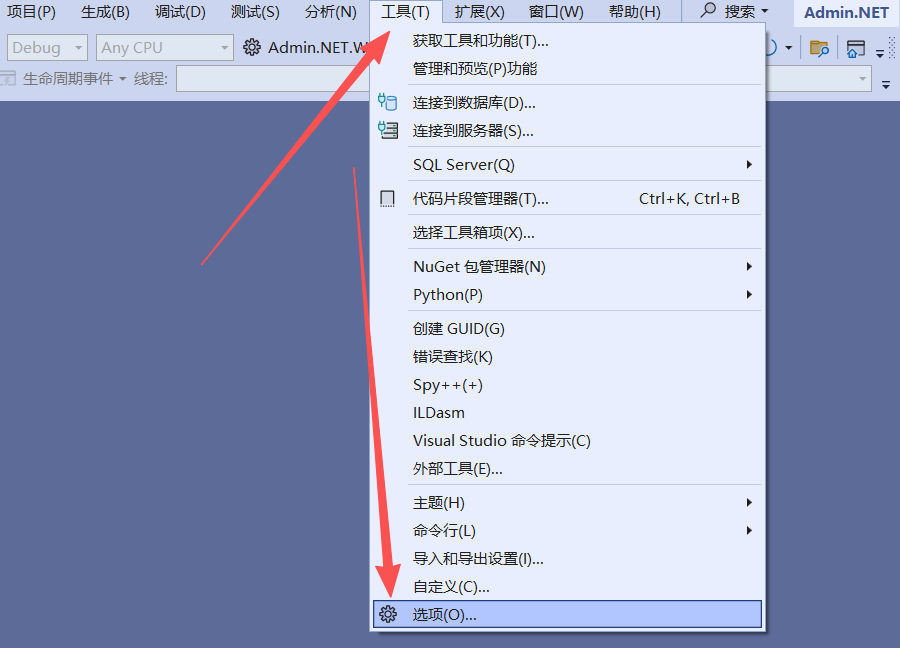Click the folder search toolbar icon
The width and height of the screenshot is (900, 648).
tap(819, 48)
